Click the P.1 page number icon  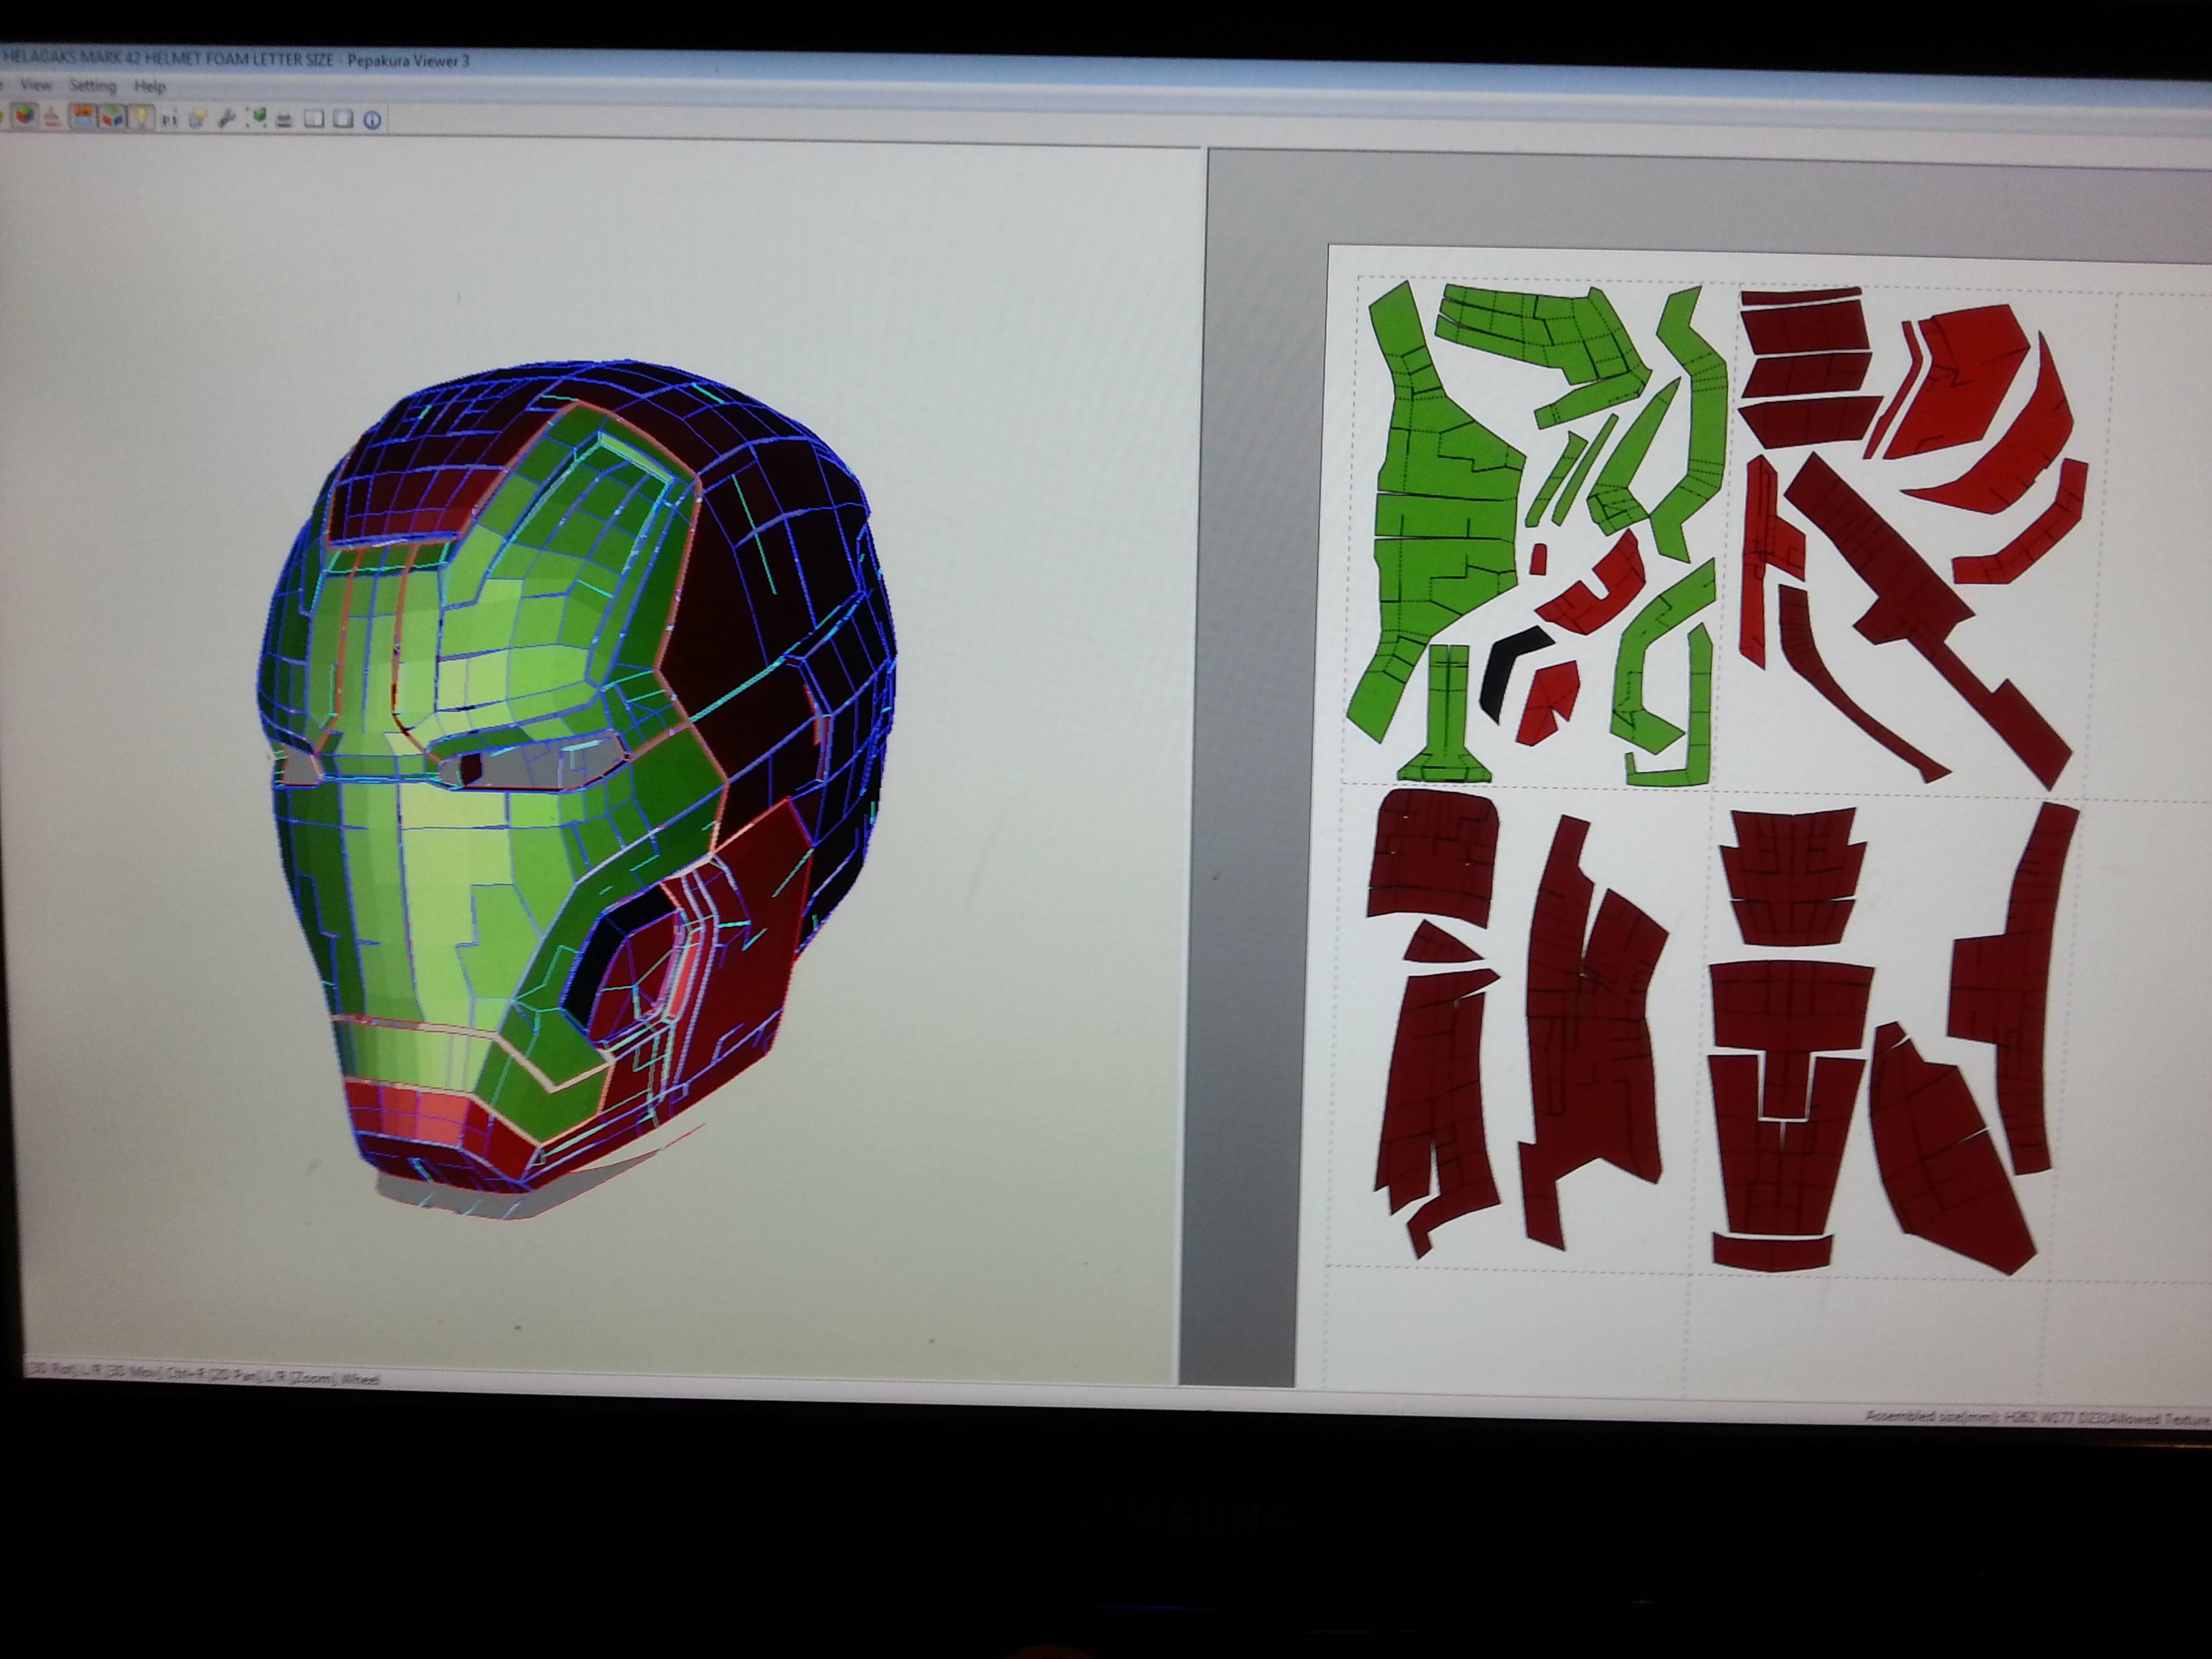pyautogui.click(x=169, y=120)
